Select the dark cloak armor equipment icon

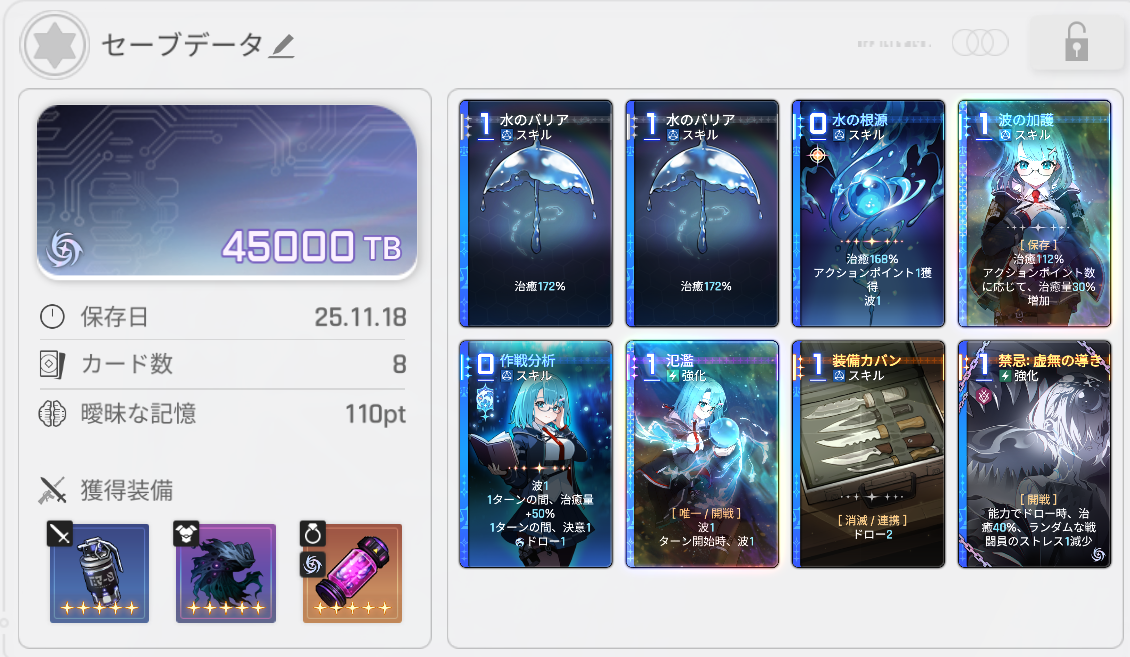226,573
